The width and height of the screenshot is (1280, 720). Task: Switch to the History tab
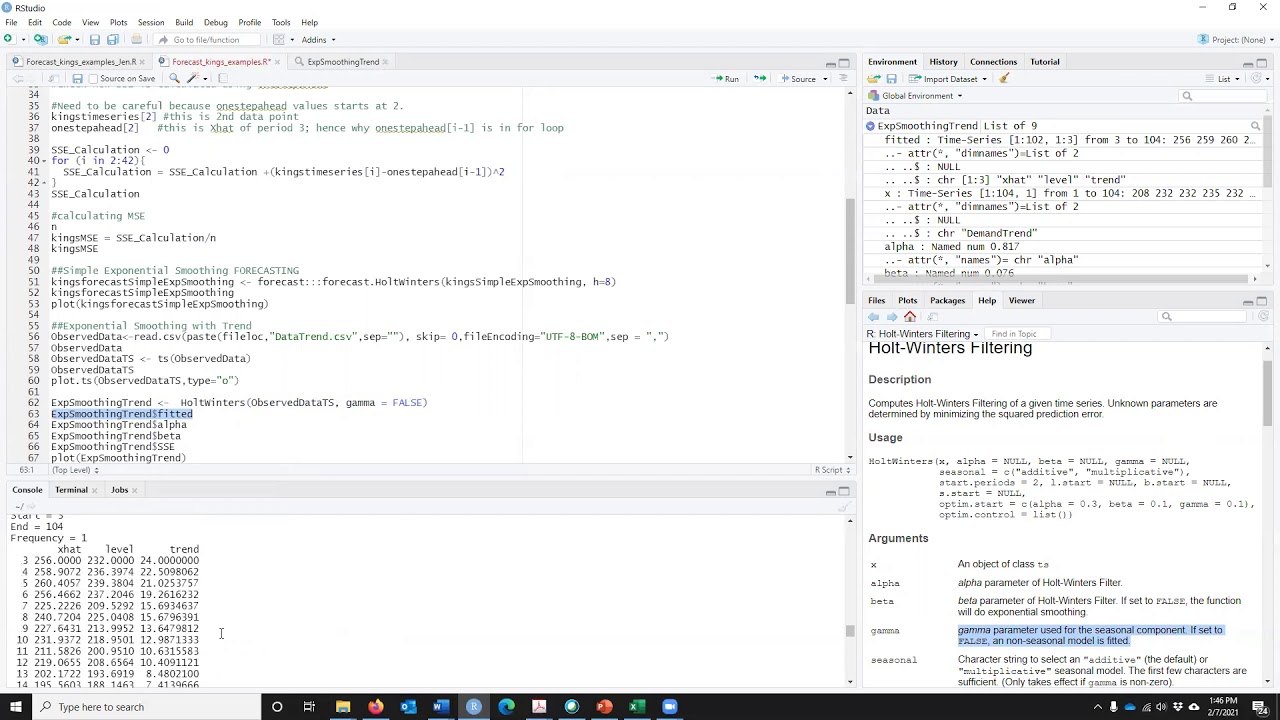click(943, 62)
